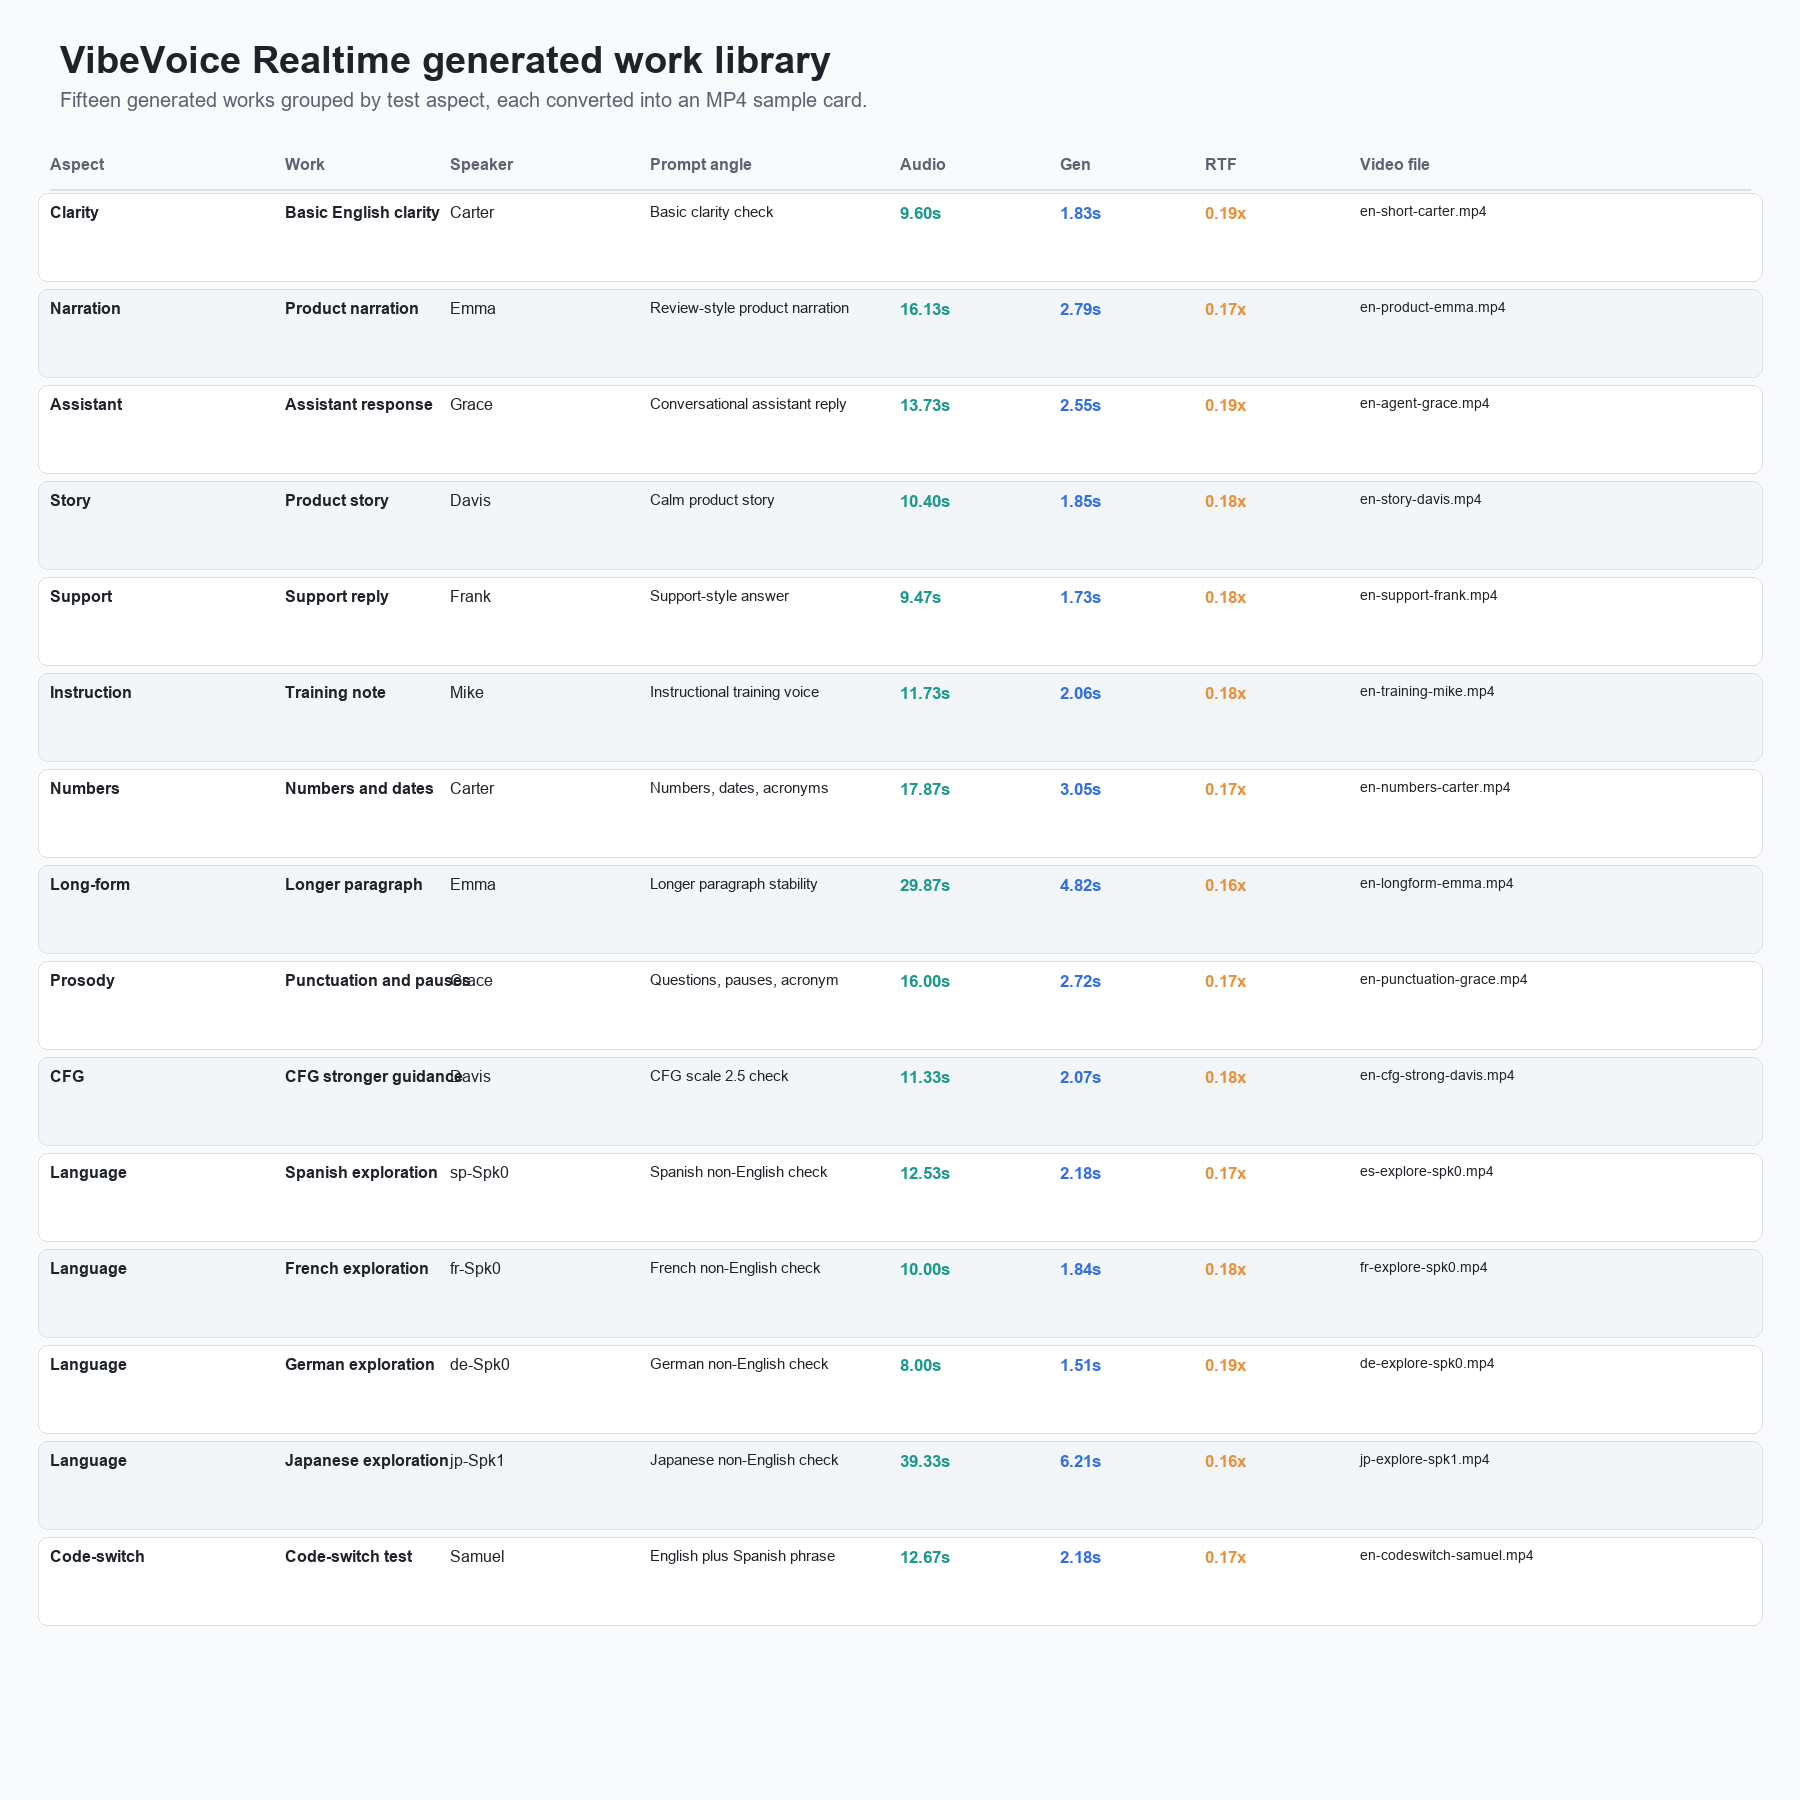Select the es-explore-spk0.mp4 file name
Screen dimensions: 1800x1800
1426,1172
